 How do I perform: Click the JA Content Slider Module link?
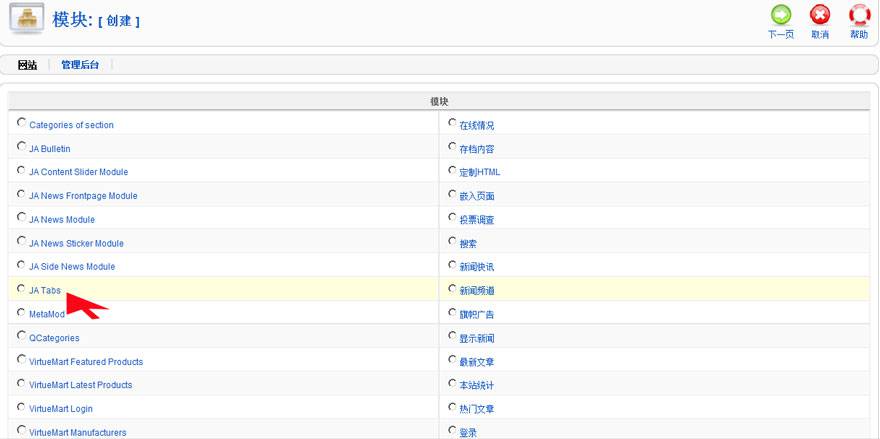[x=79, y=172]
